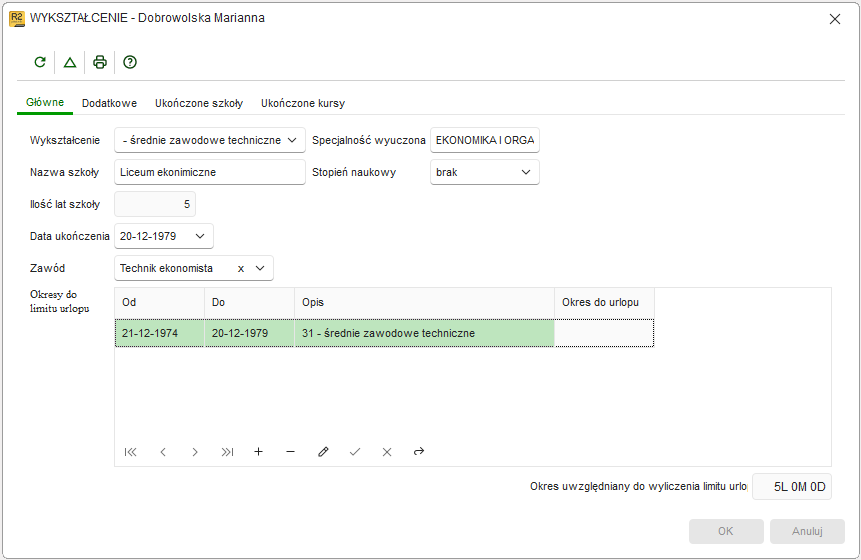Expand Zawód dropdown arrow
Image resolution: width=861 pixels, height=560 pixels.
click(x=260, y=268)
